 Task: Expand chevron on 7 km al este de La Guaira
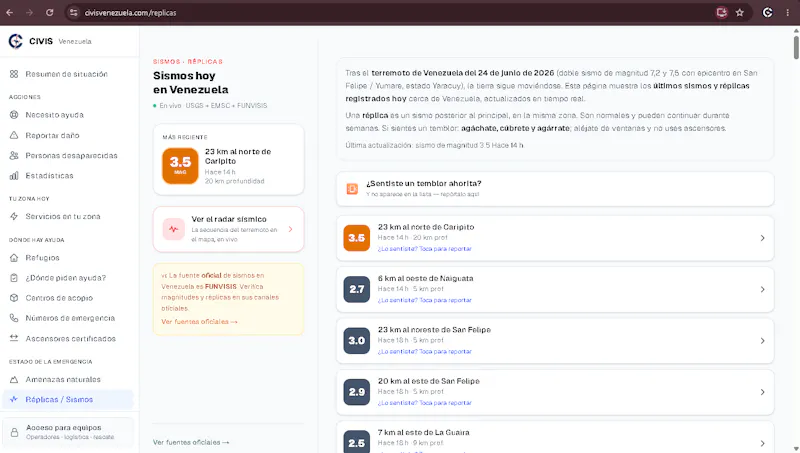[762, 443]
